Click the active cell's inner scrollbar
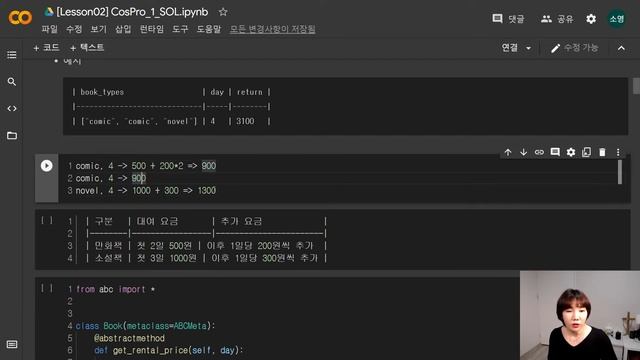640x360 pixels. click(620, 172)
